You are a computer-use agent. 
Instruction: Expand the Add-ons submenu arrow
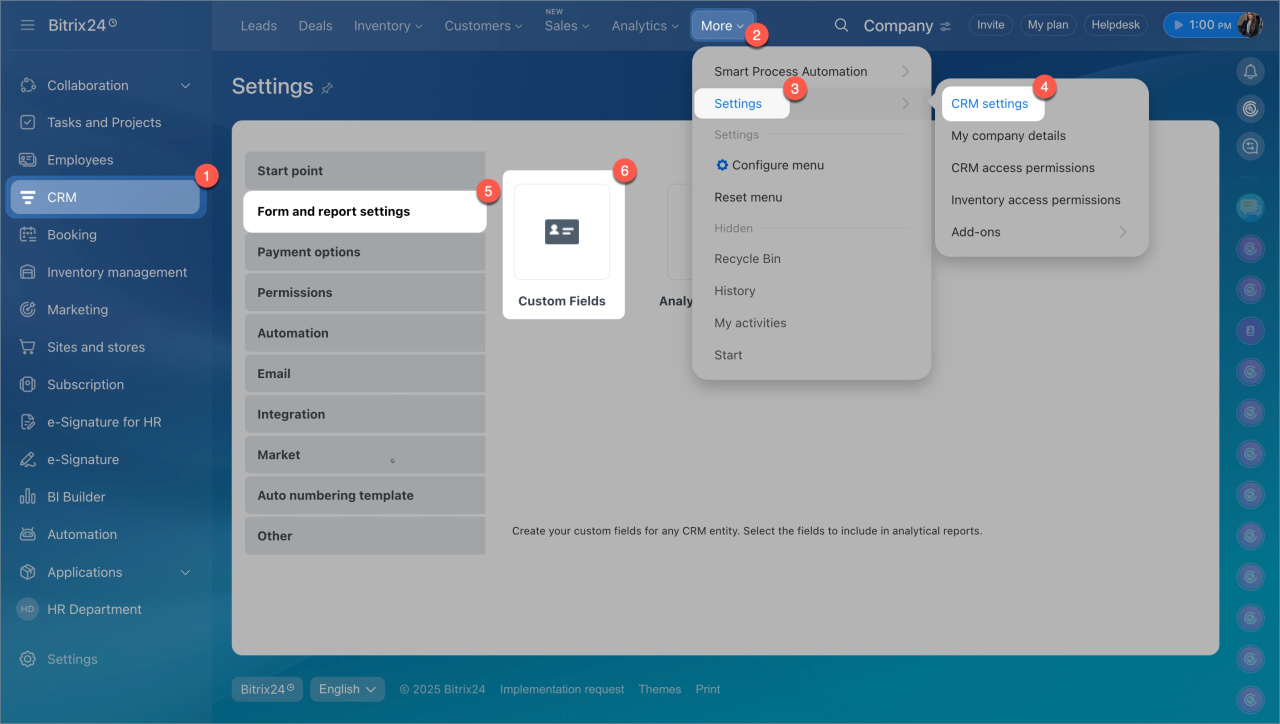tap(1122, 232)
